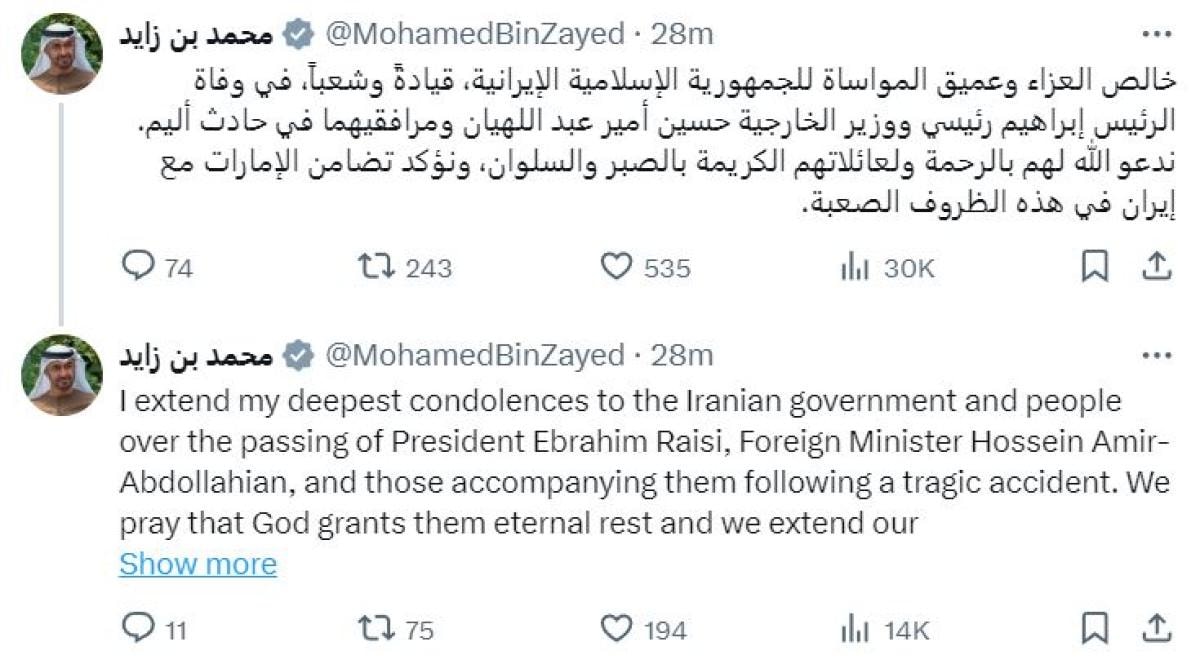Like the English tweet with 194 likes
Image resolution: width=1200 pixels, height=664 pixels.
point(617,629)
